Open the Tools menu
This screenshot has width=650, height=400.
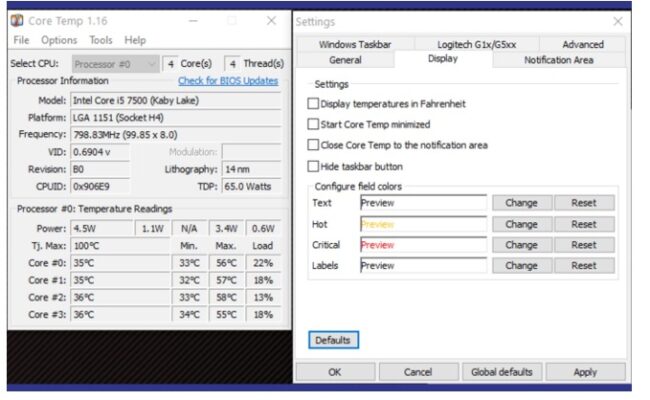coord(101,40)
